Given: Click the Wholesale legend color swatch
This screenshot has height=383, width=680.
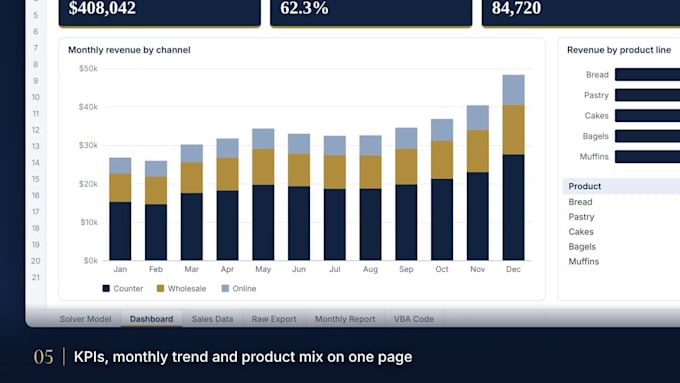Looking at the screenshot, I should [x=160, y=288].
